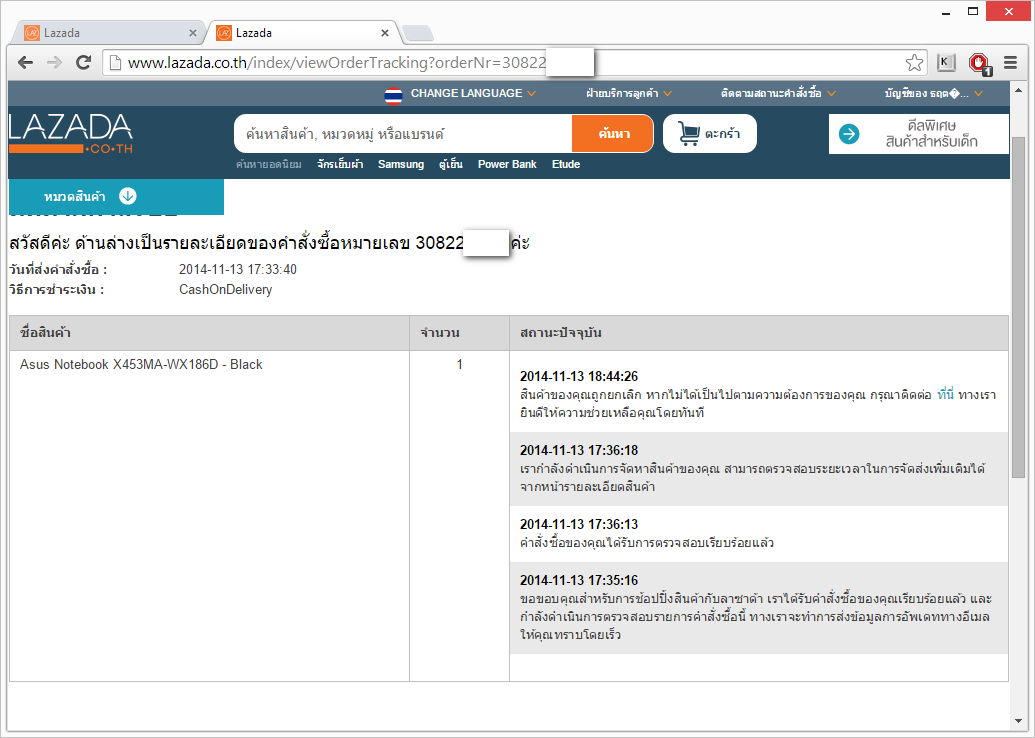
Task: Click the LAZADA.CO.TH logo
Action: 71,133
